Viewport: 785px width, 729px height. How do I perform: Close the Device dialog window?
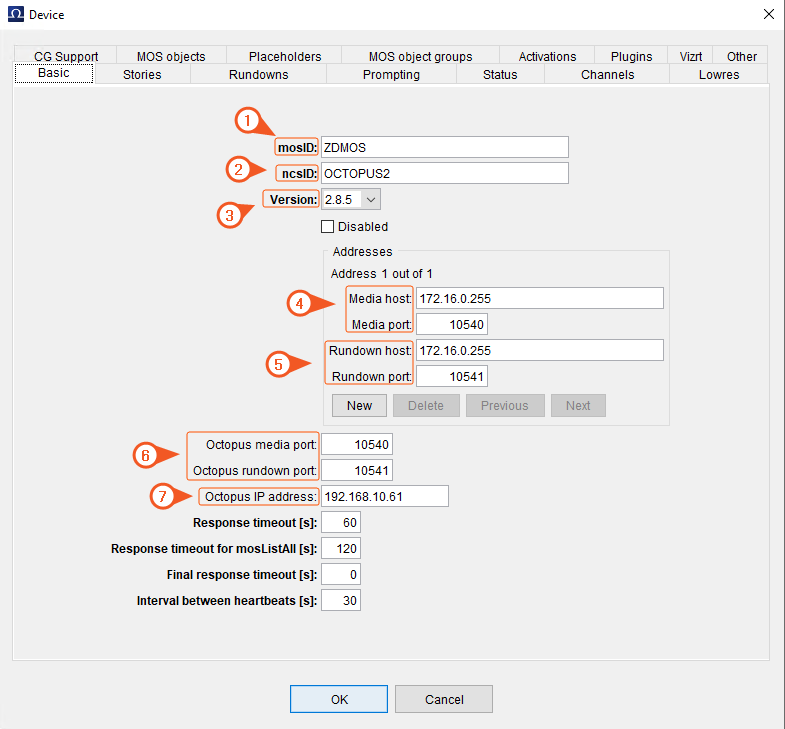point(768,14)
